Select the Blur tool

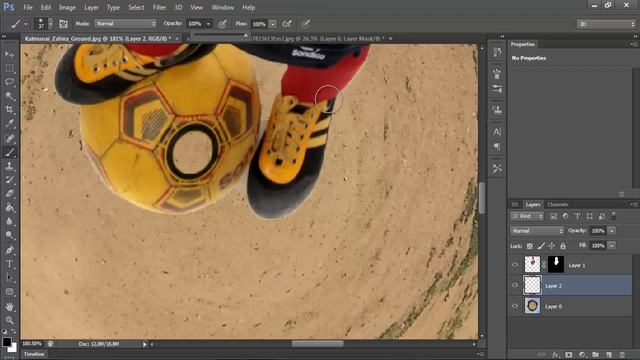coord(9,222)
